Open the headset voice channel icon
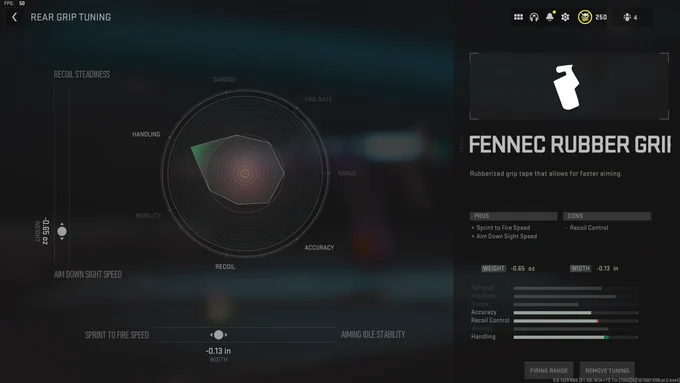 coord(534,17)
